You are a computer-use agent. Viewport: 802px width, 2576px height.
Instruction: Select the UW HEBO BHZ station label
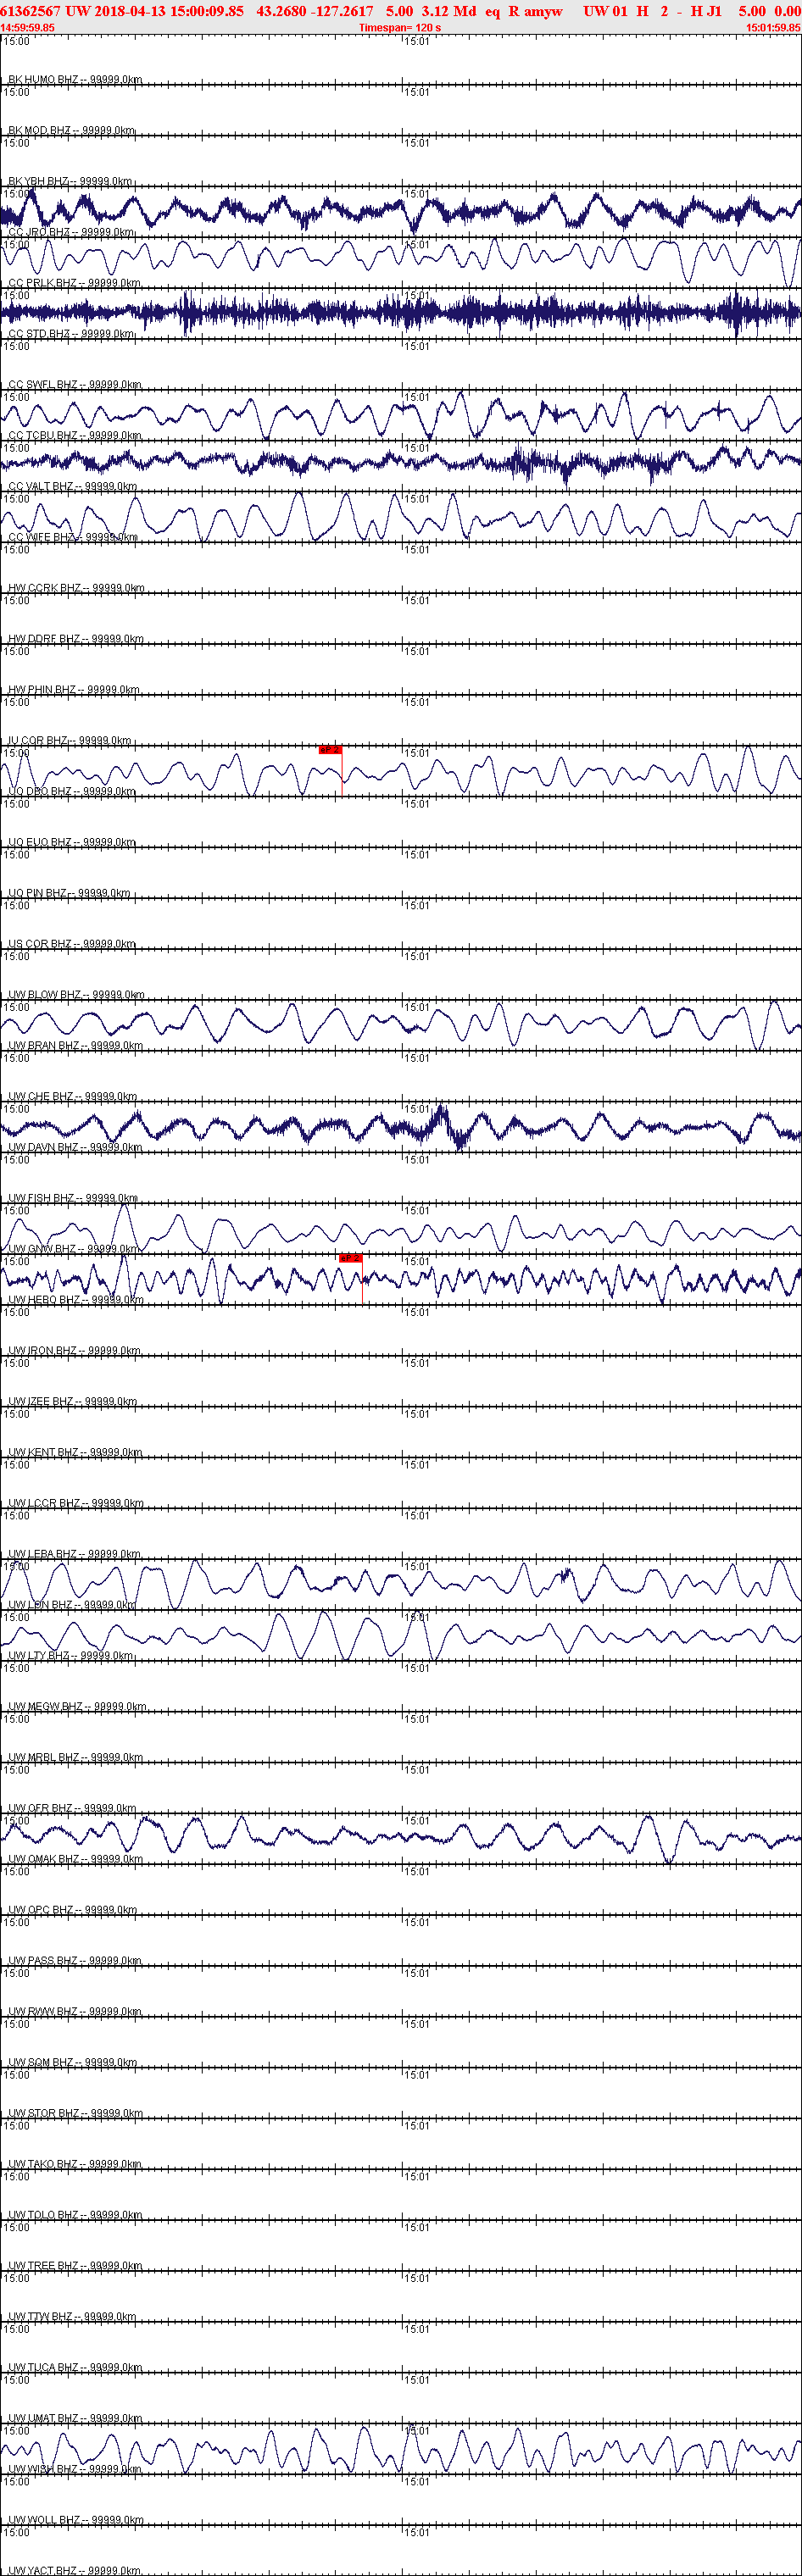(76, 1300)
